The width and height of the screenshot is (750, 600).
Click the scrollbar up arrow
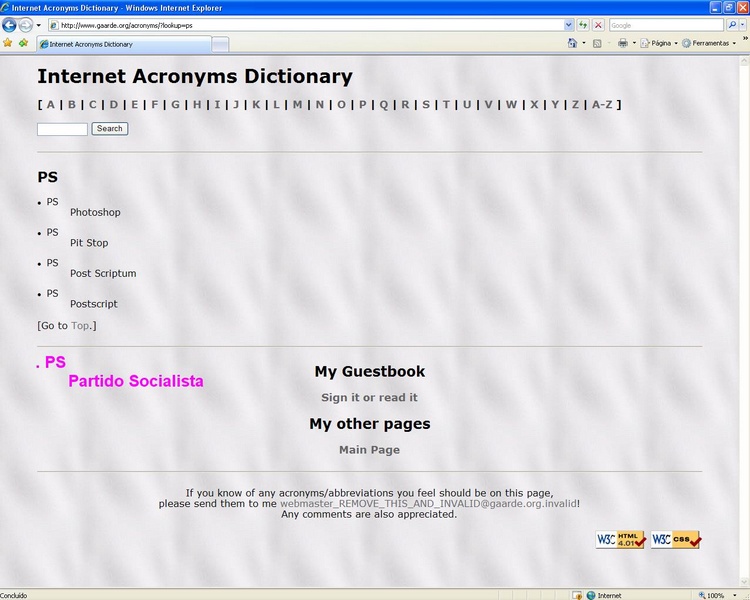(x=744, y=61)
